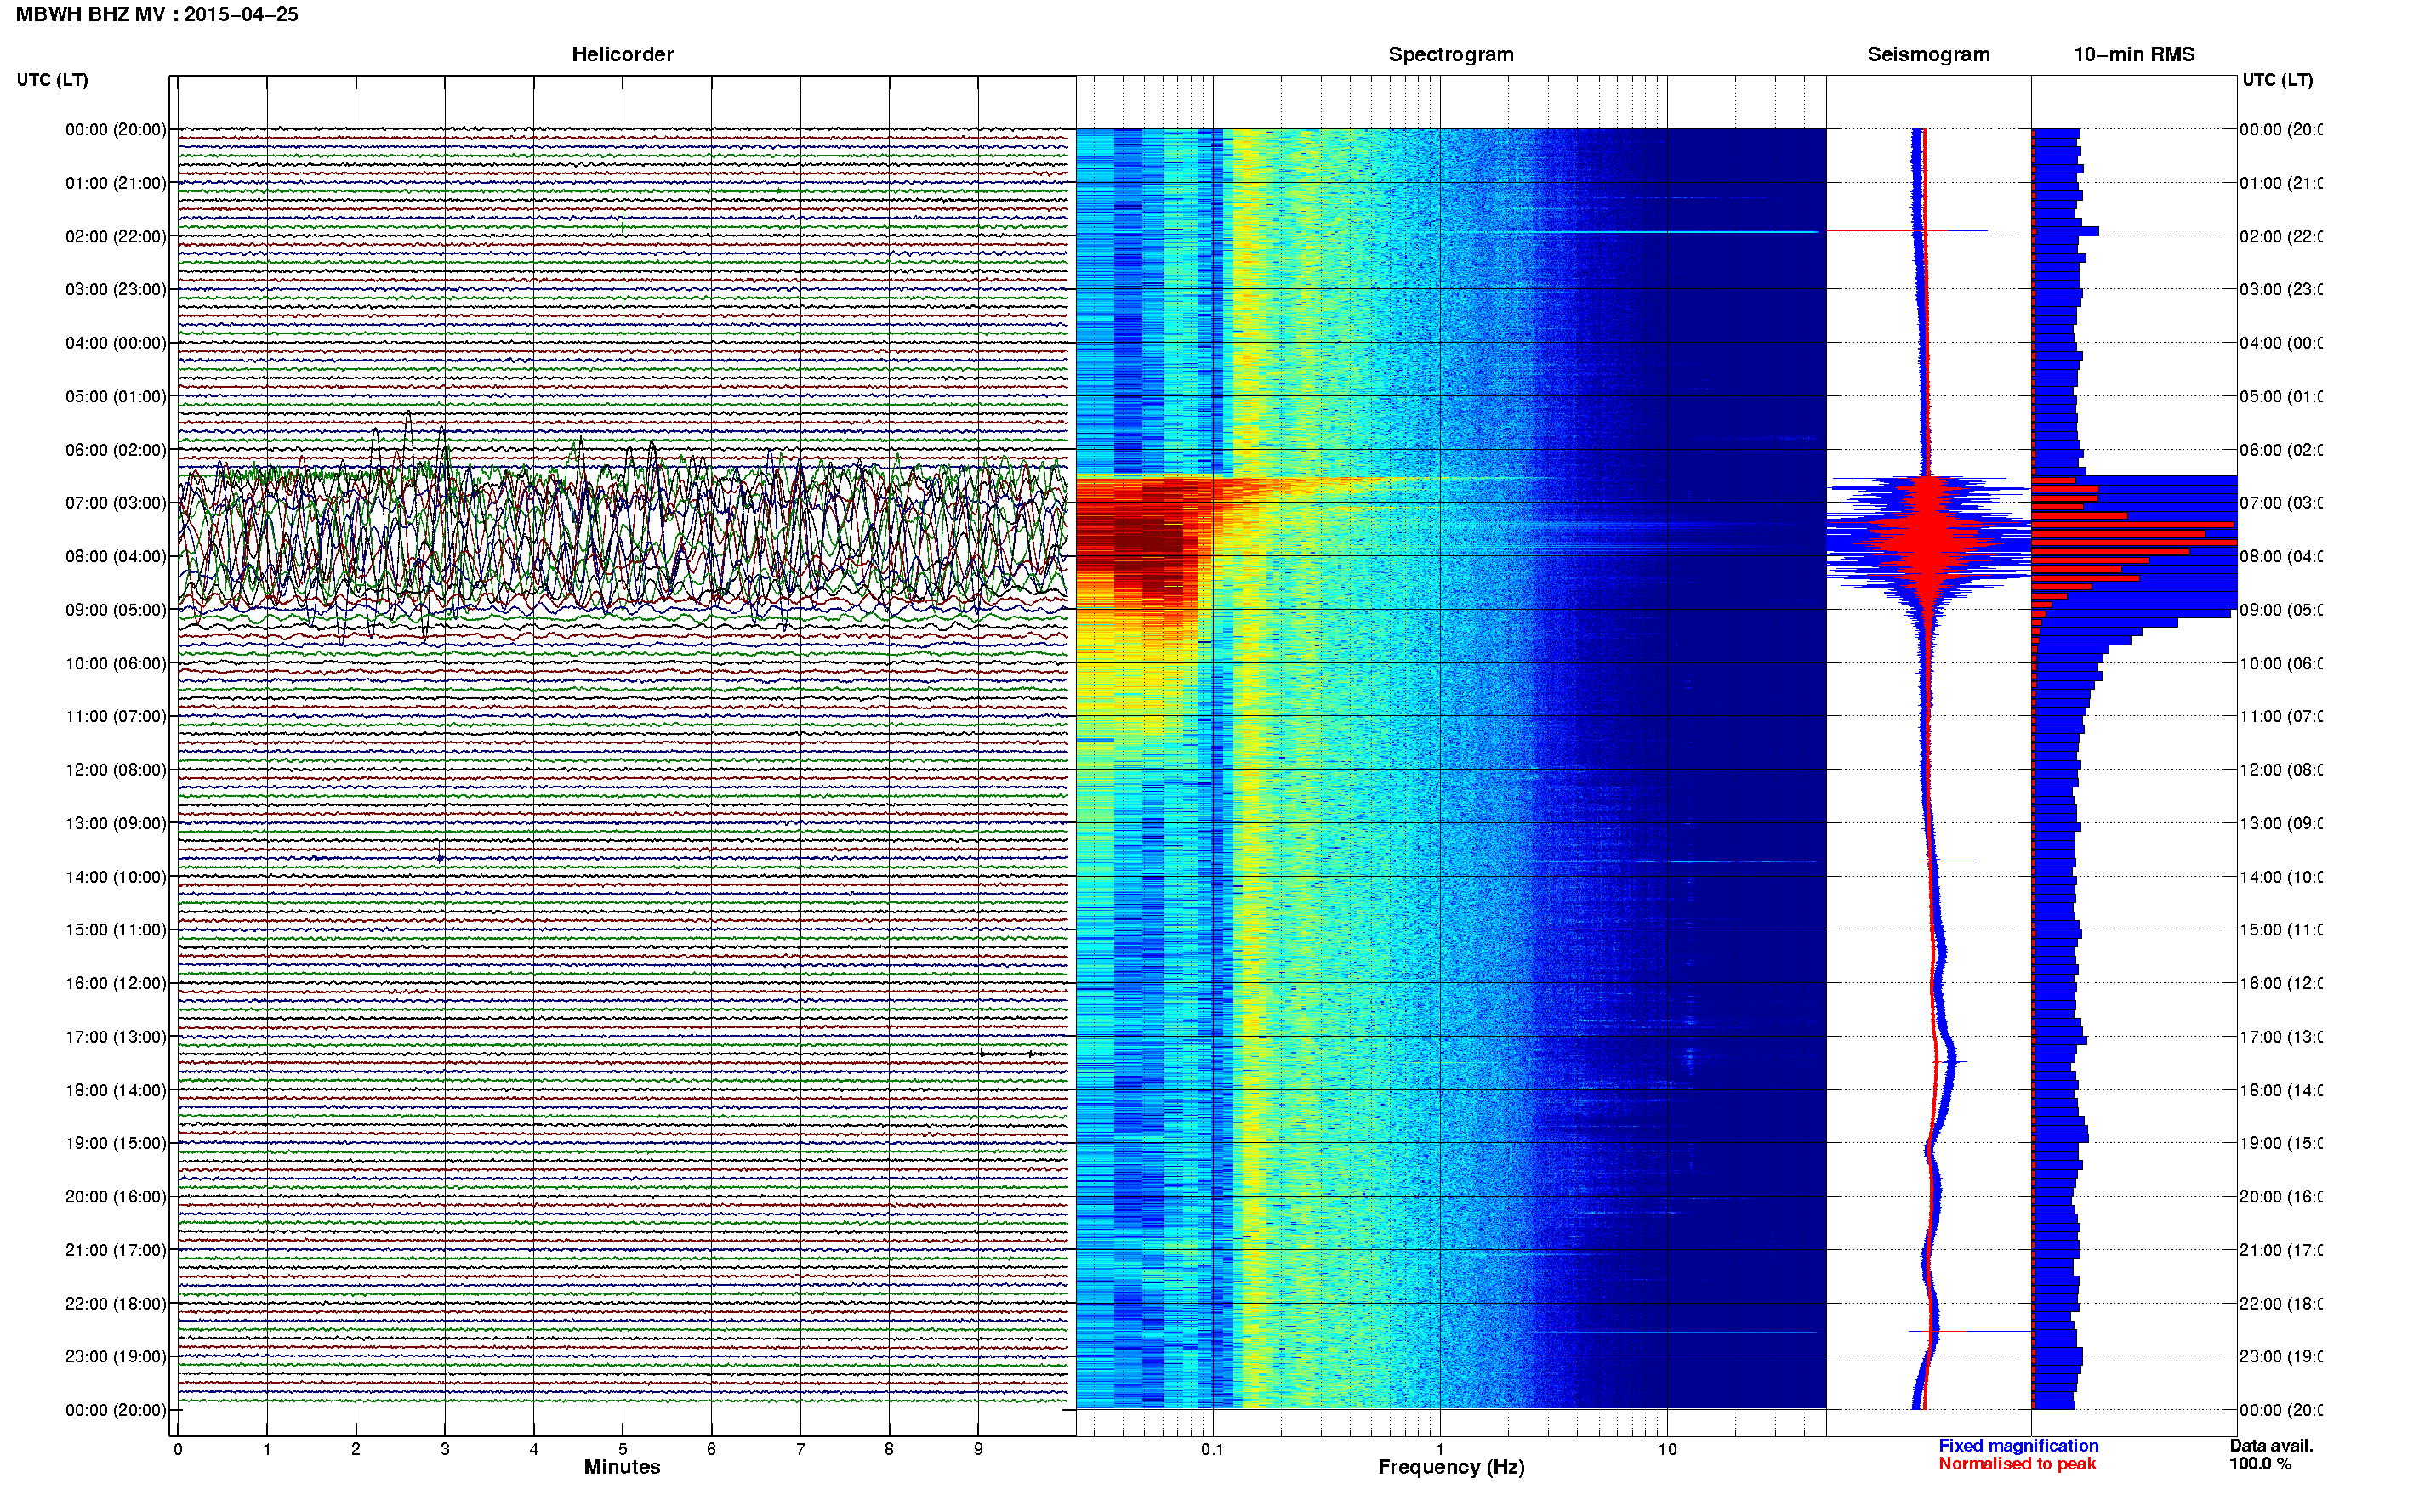Click the 'Normalised to peak' legend entry
The image size is (2419, 1512).
coord(2017,1464)
